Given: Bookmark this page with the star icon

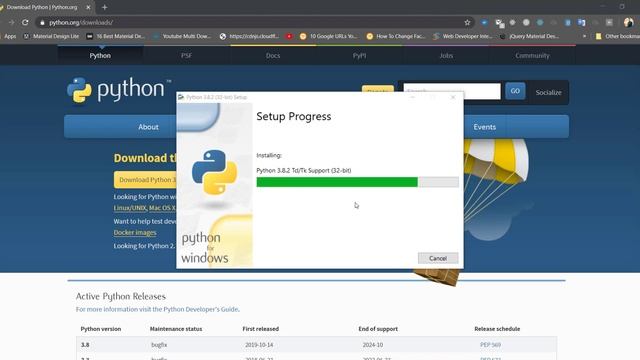Looking at the screenshot, I should [x=467, y=22].
